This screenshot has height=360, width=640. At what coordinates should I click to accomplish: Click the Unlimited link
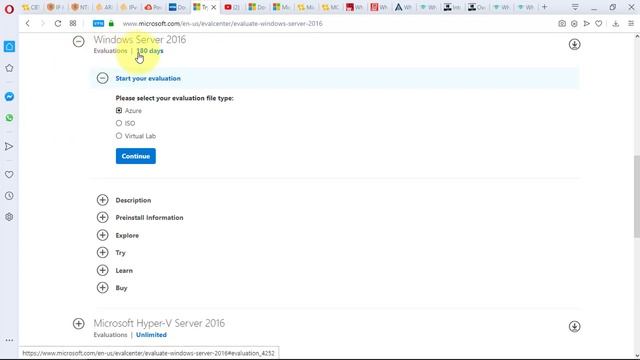point(151,335)
